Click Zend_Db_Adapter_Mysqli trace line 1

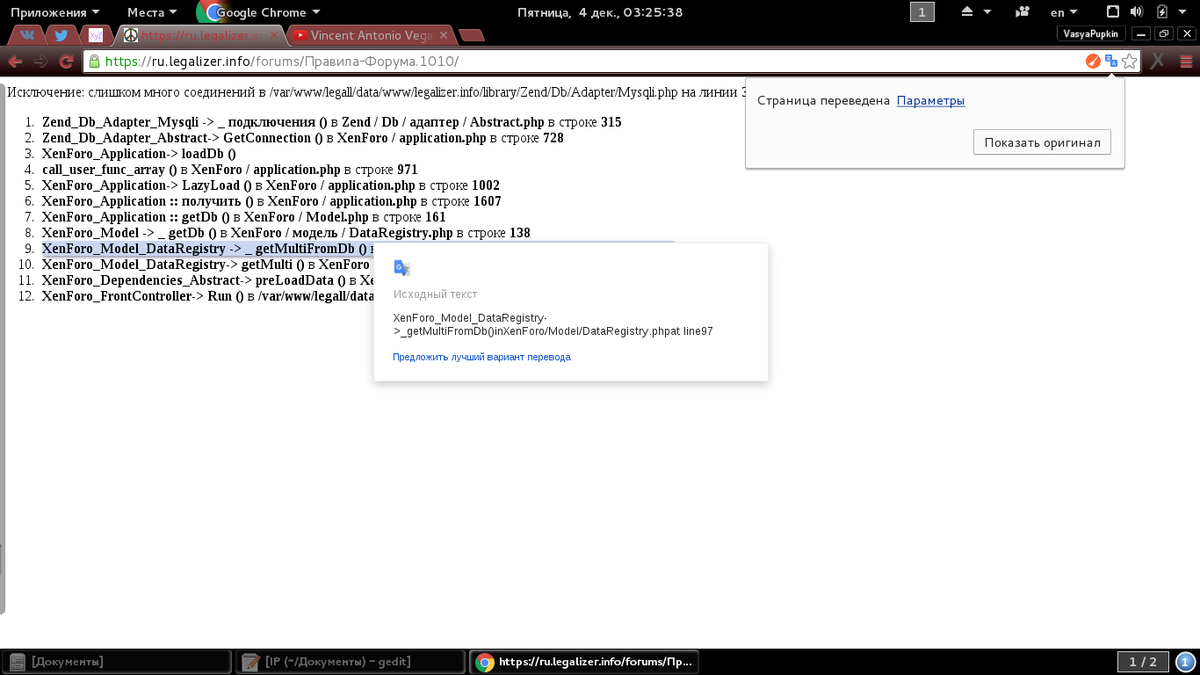331,122
